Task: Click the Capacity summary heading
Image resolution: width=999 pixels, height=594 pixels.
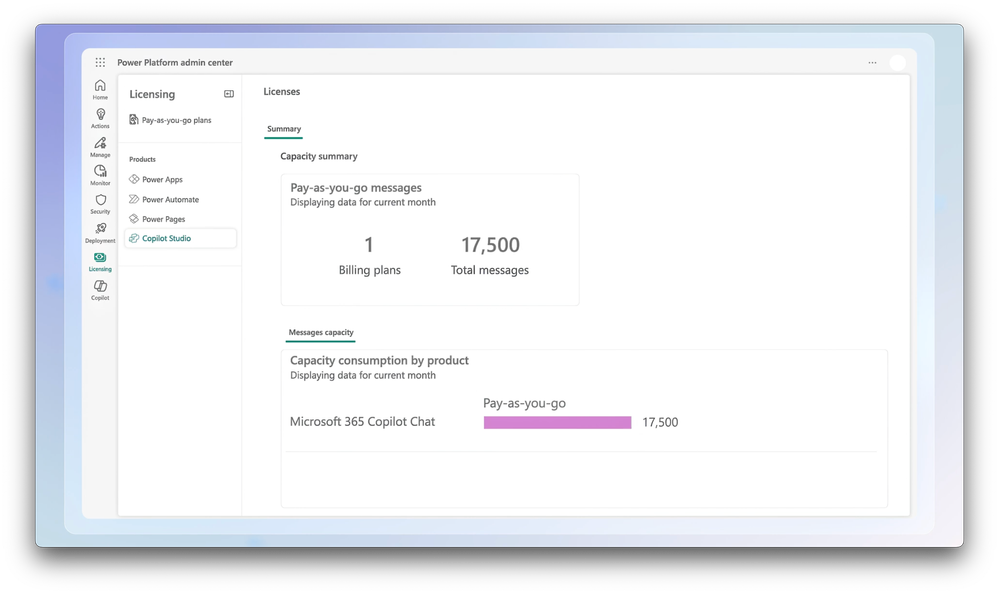Action: [x=319, y=156]
